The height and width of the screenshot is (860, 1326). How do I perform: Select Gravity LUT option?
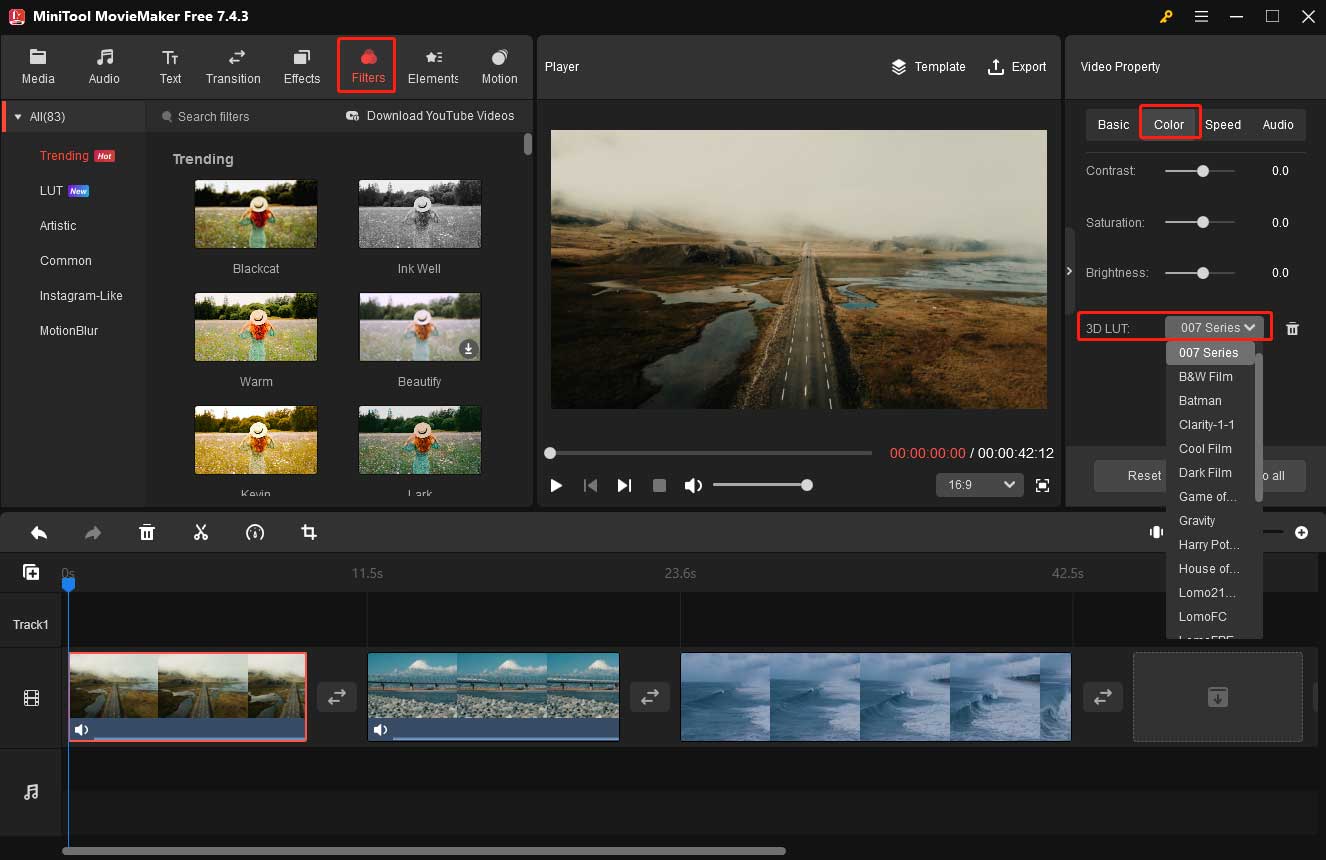tap(1210, 521)
